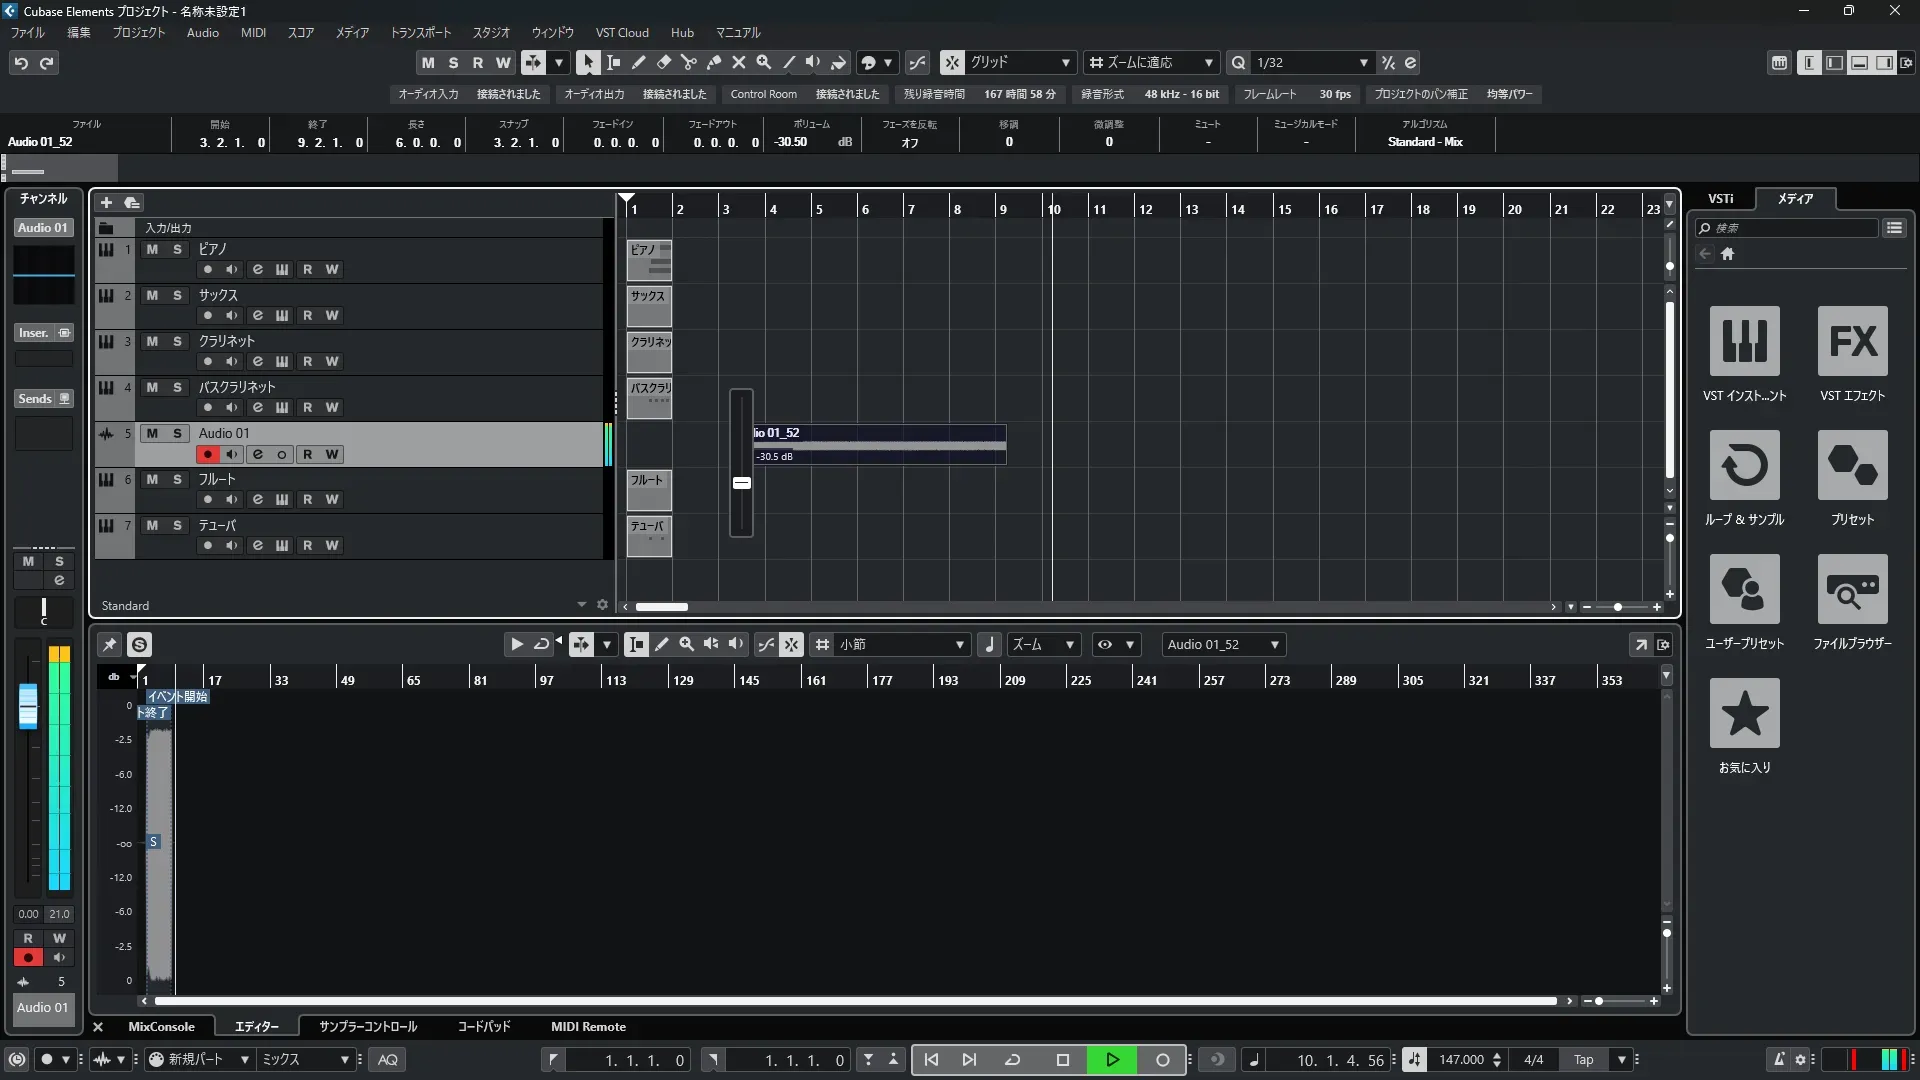Select the Eraser tool in toolbar

click(x=663, y=62)
